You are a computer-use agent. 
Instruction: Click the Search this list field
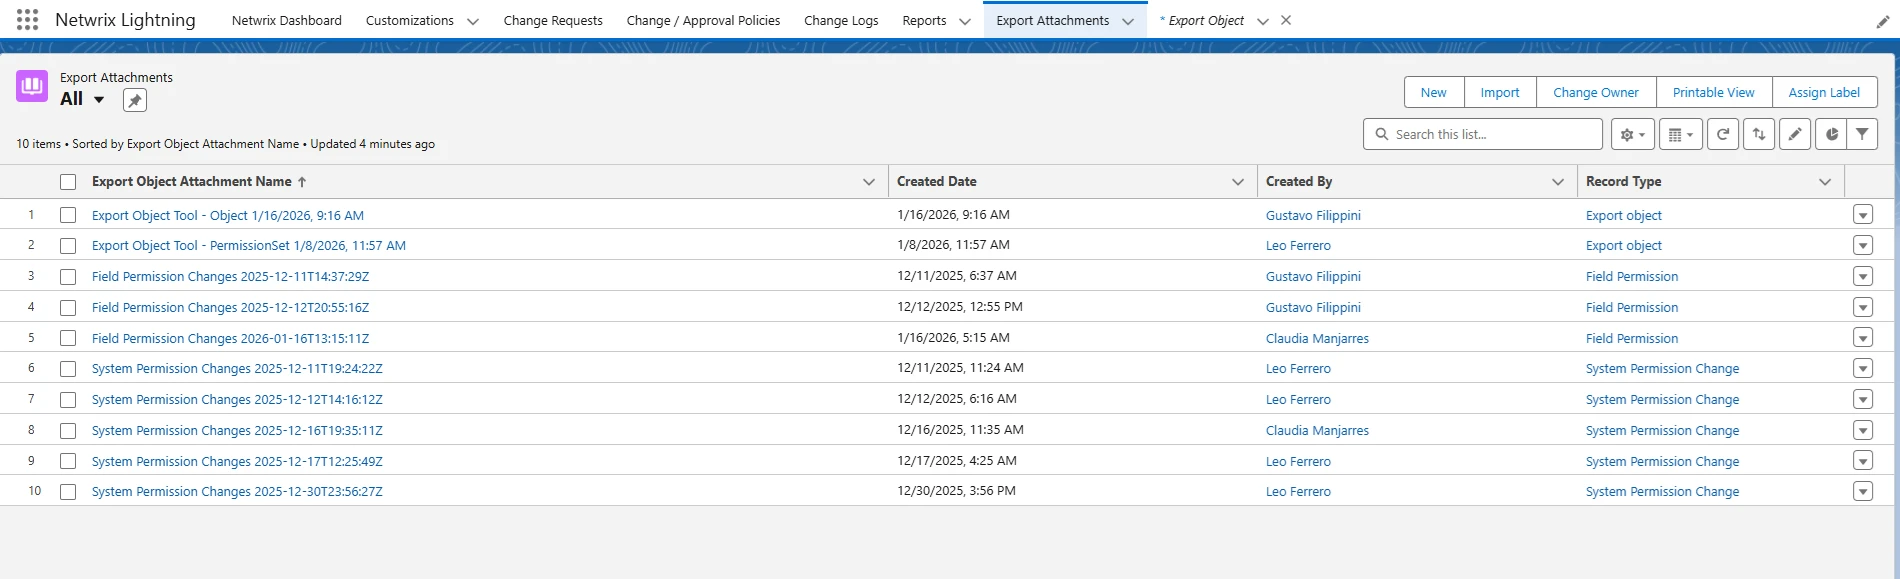pyautogui.click(x=1483, y=134)
